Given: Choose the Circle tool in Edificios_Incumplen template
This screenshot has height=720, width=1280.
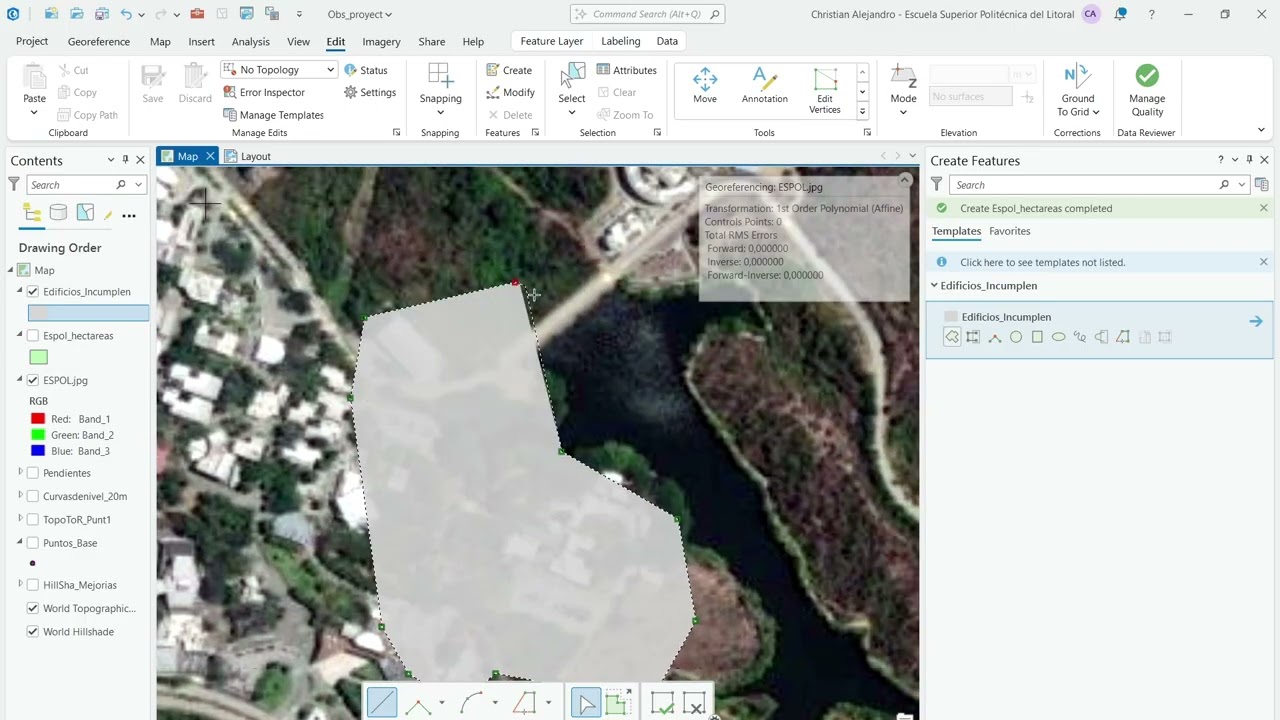Looking at the screenshot, I should tap(1016, 337).
